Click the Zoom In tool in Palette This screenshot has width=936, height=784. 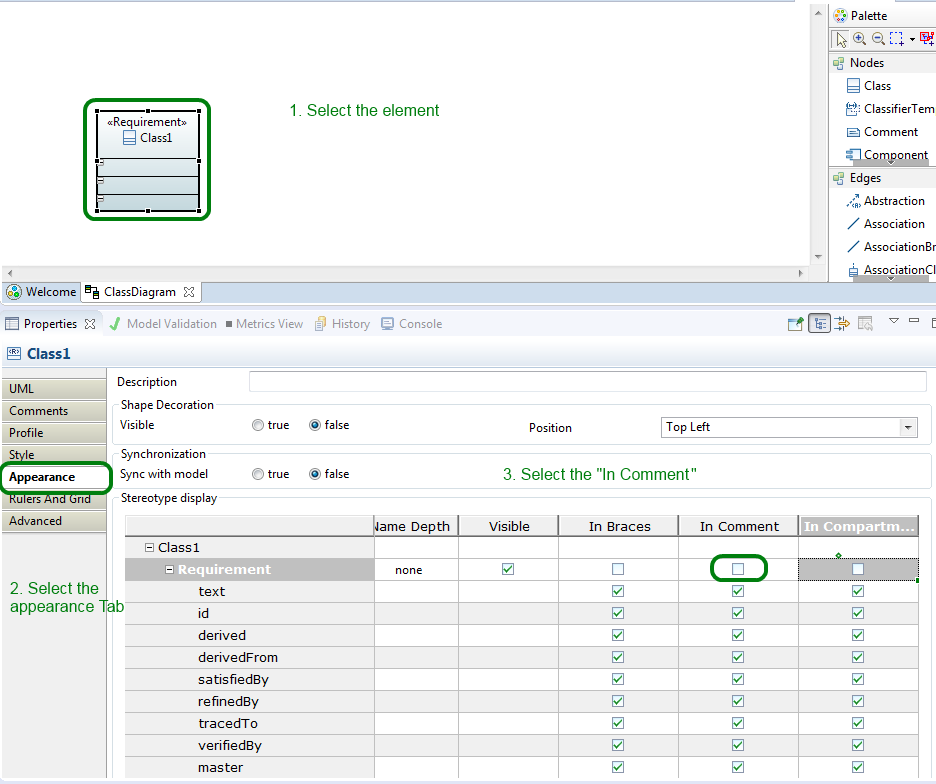[860, 39]
